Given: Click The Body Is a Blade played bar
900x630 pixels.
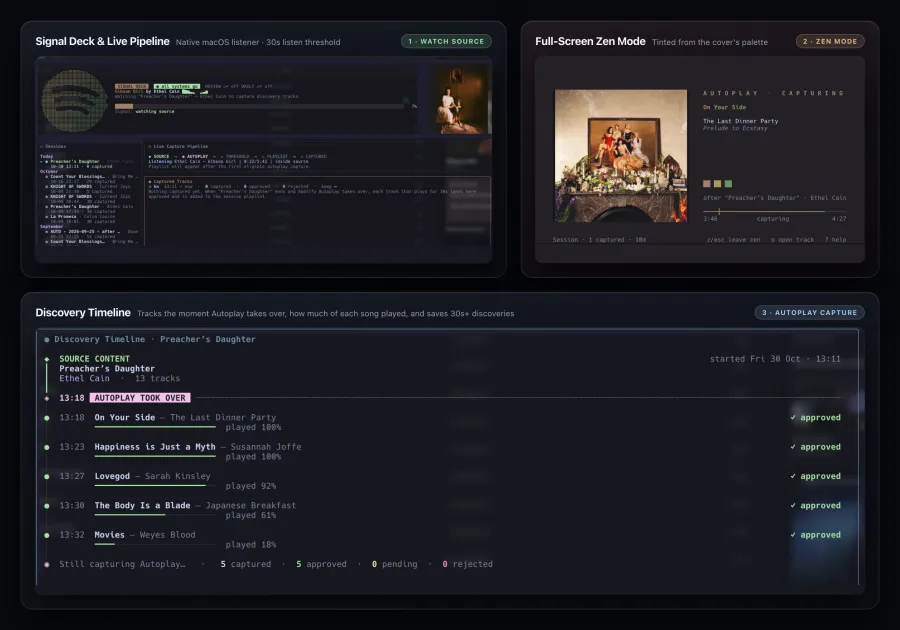Looking at the screenshot, I should coord(155,515).
